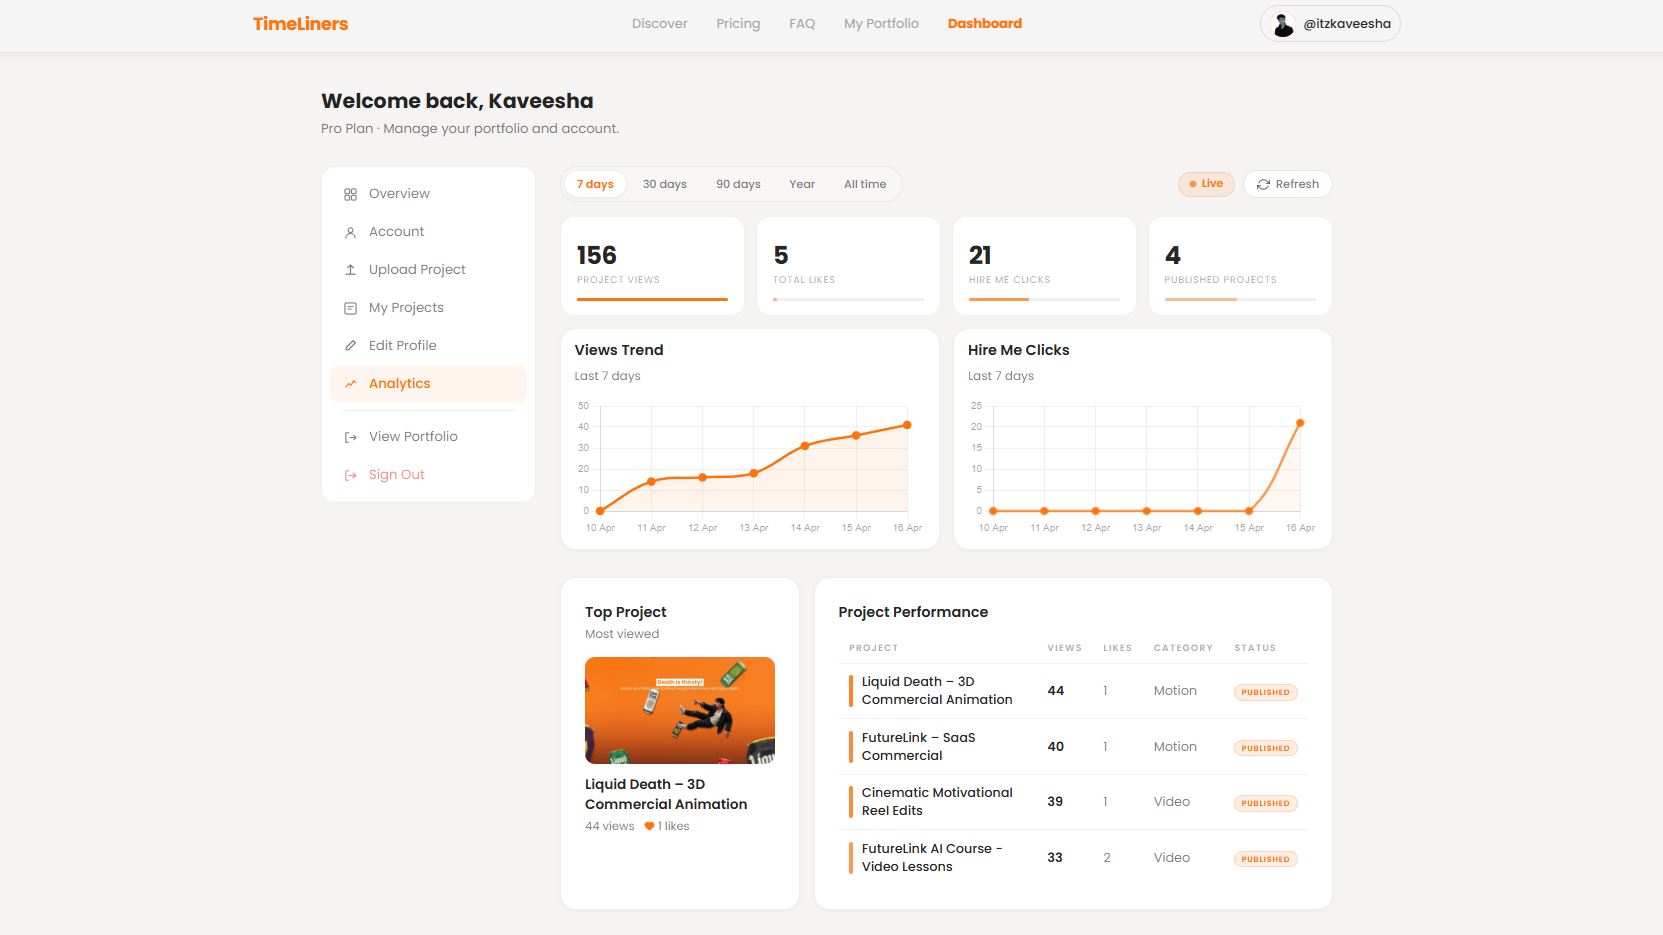Click the TimeLiners logo
This screenshot has width=1663, height=935.
pos(300,24)
